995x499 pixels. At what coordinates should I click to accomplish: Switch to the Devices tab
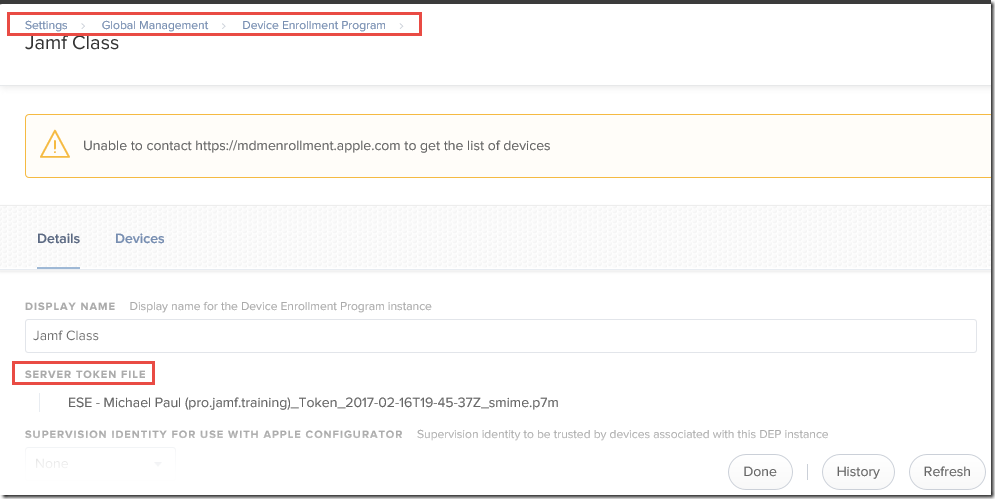coord(140,239)
